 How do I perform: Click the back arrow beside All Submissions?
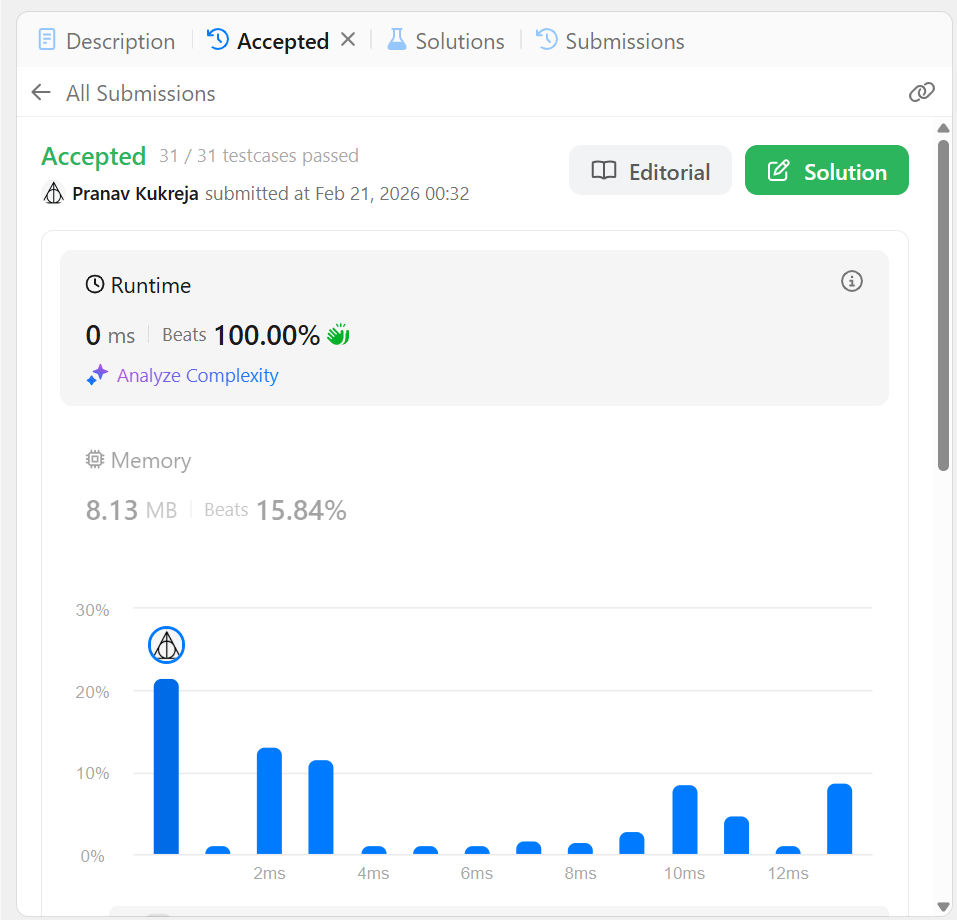(x=41, y=92)
